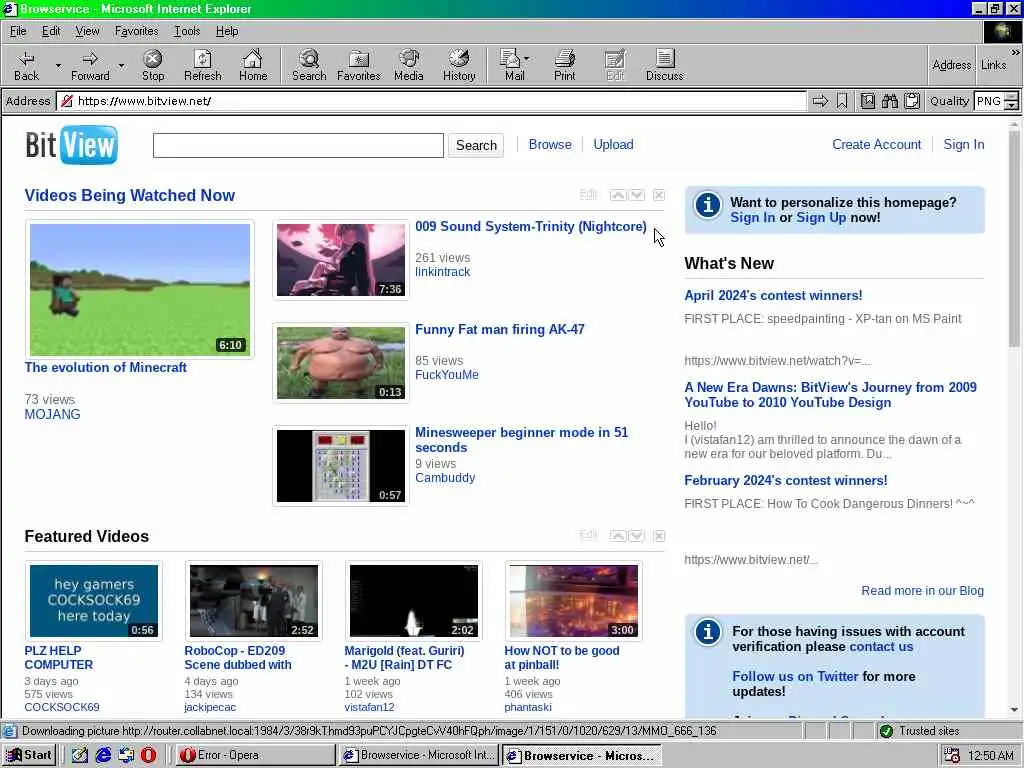Click the Forward toolbar button
Viewport: 1024px width, 768px height.
[x=90, y=65]
